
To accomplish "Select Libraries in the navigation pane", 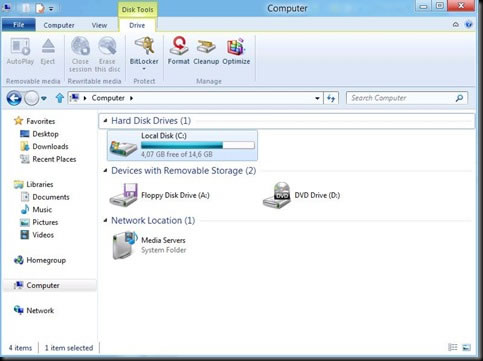I will (33, 184).
